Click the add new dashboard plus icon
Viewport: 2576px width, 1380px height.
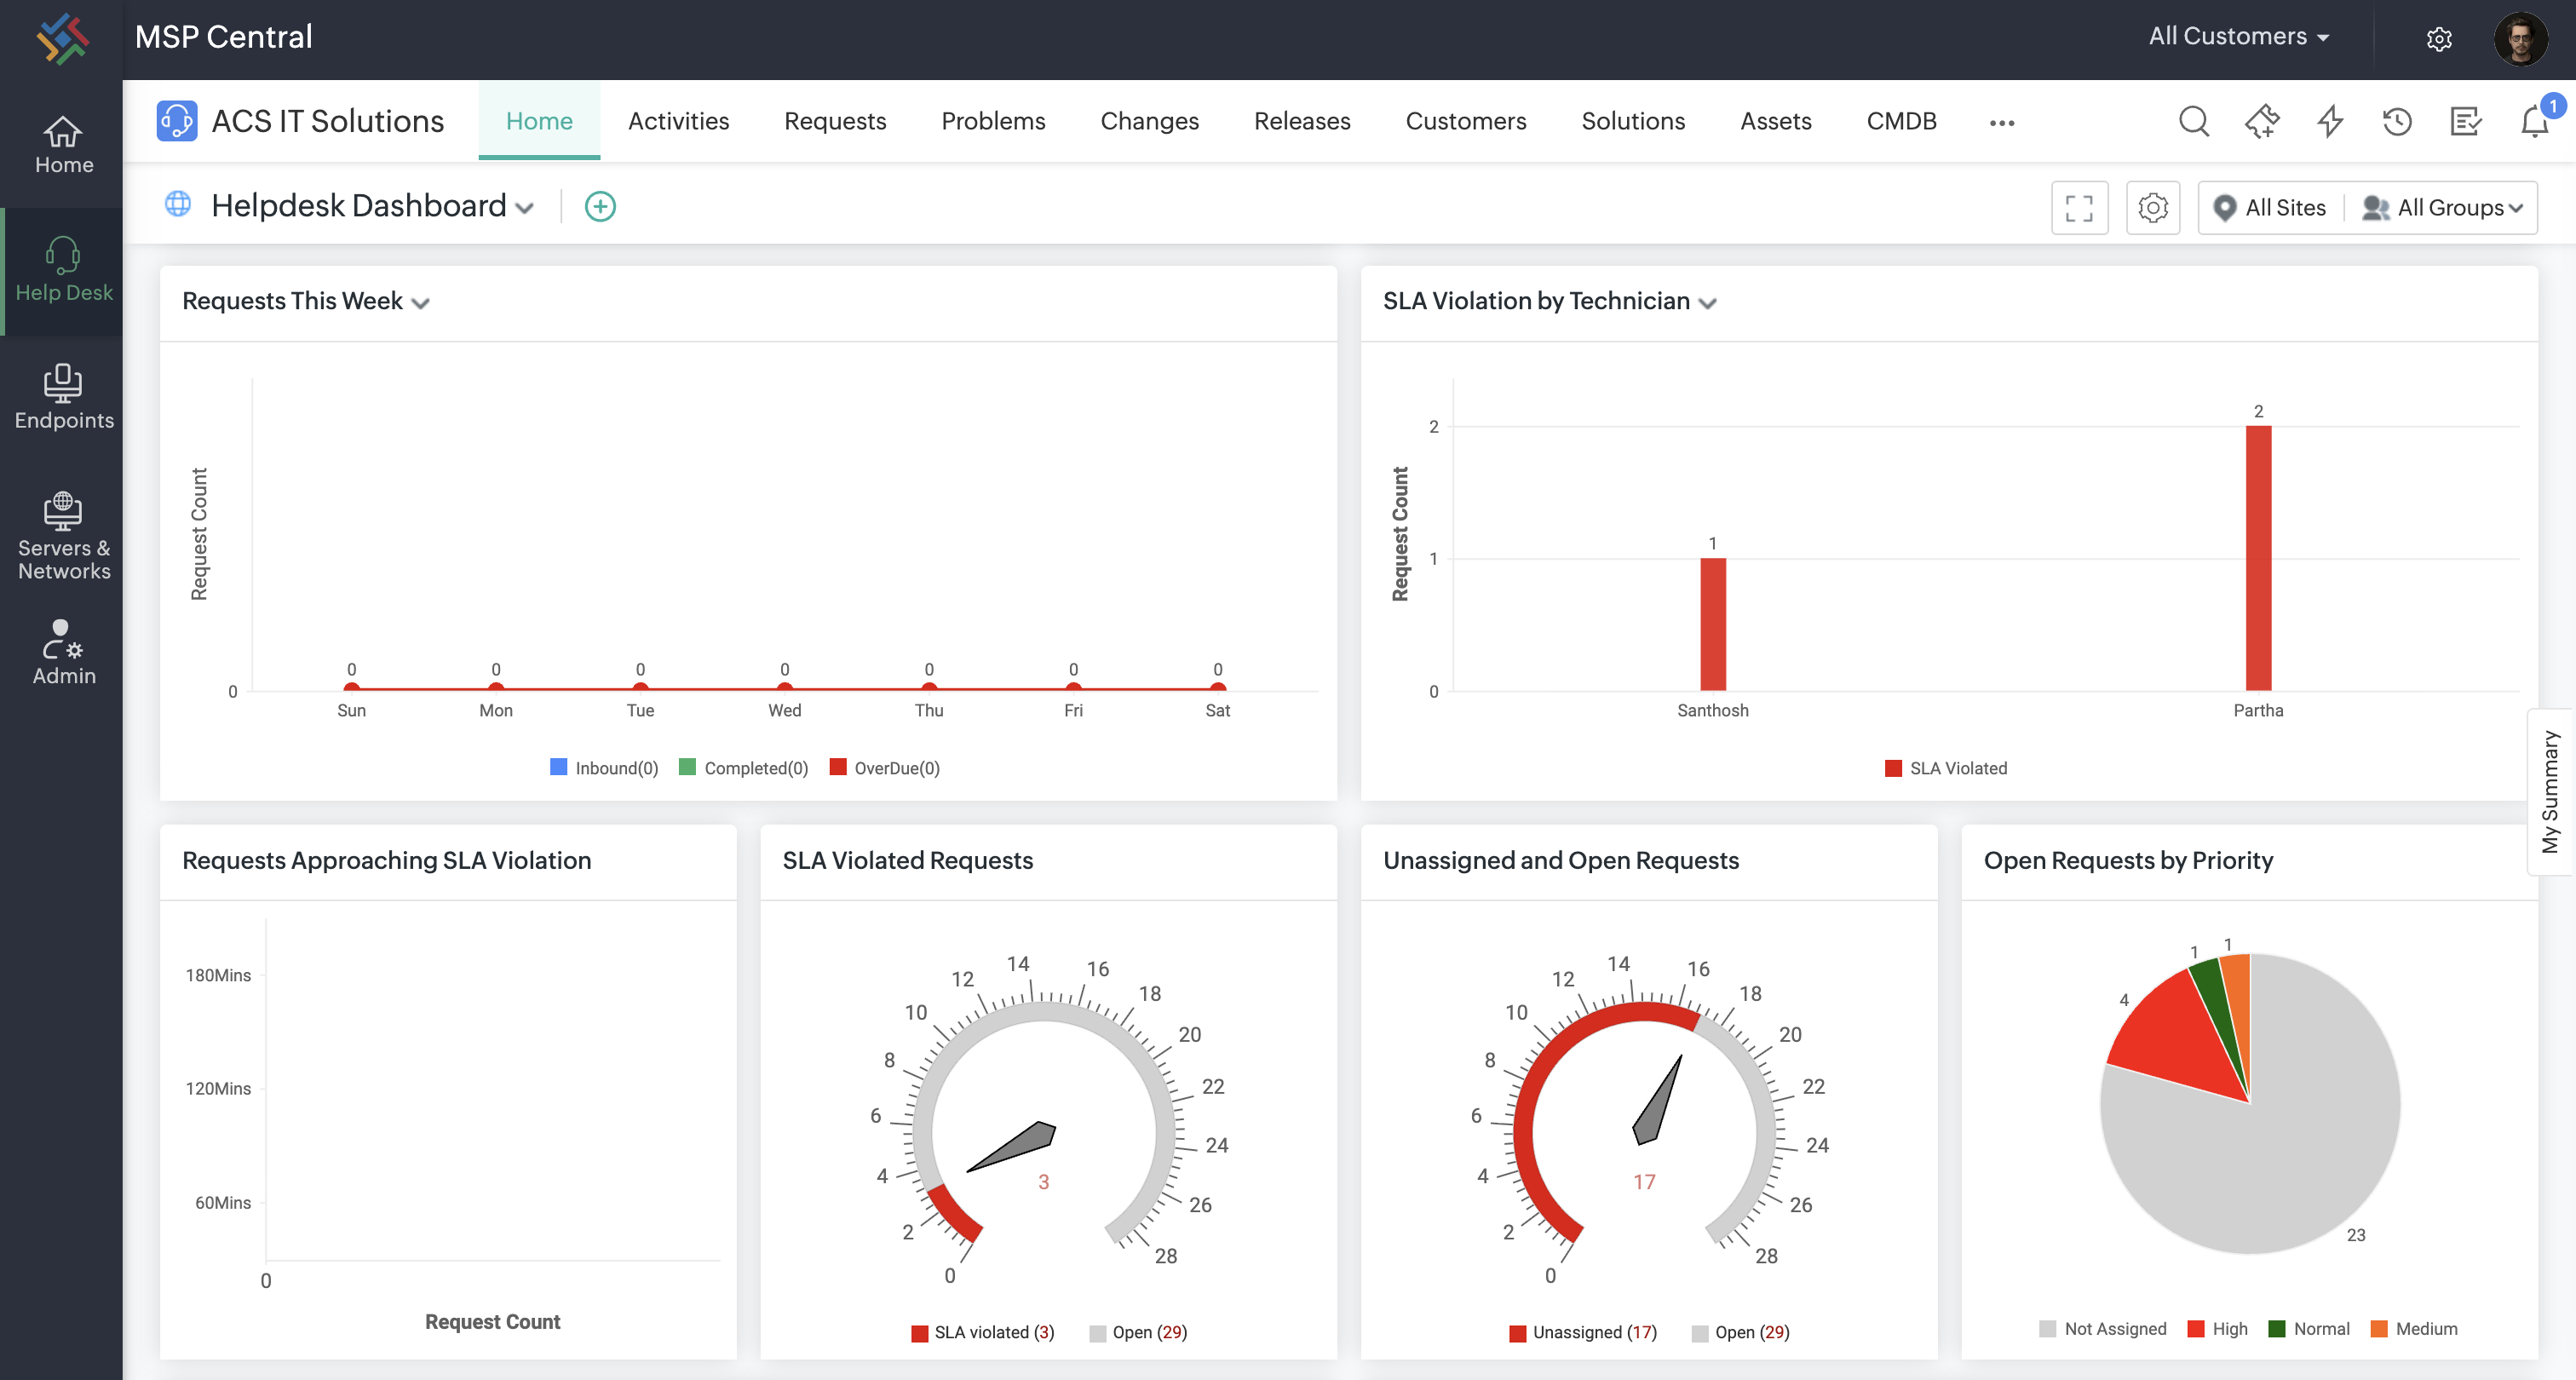click(599, 207)
